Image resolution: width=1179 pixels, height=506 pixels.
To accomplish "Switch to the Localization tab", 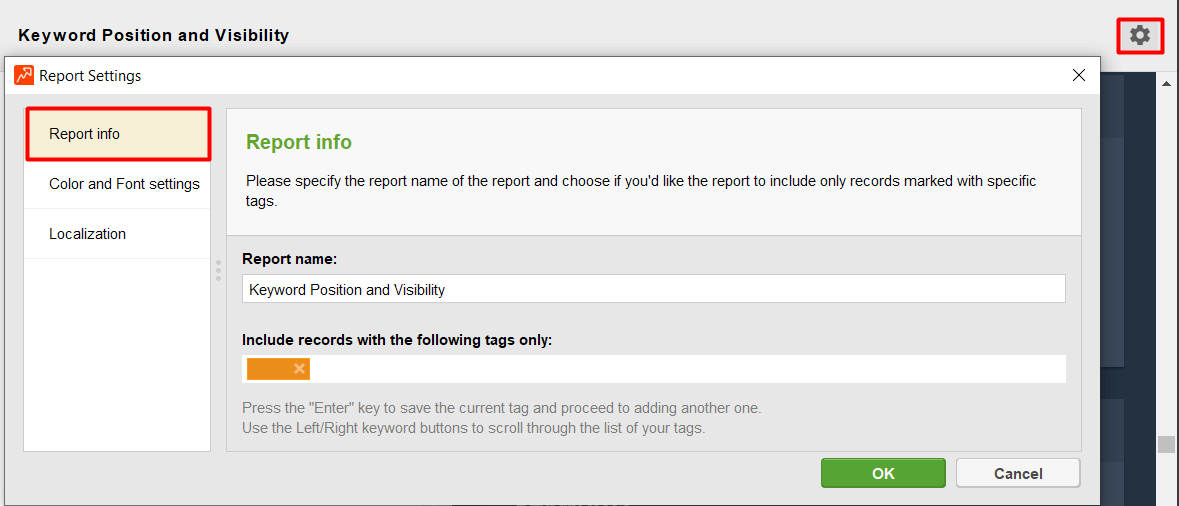I will (x=118, y=234).
